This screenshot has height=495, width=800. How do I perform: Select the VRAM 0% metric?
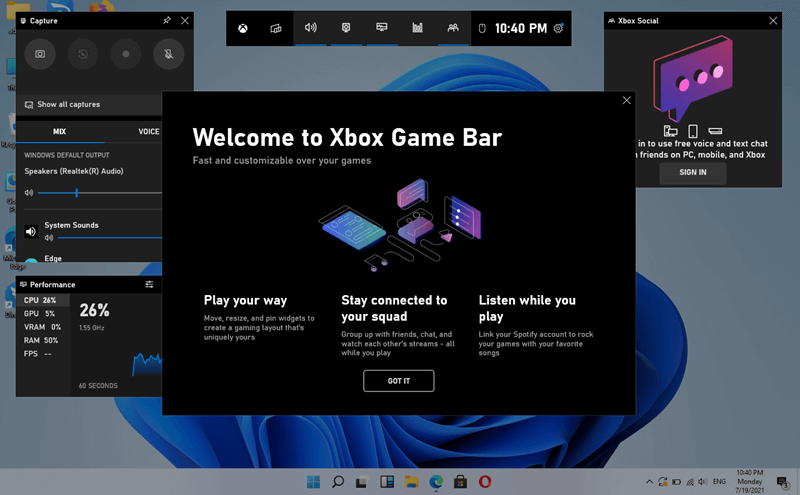43,327
